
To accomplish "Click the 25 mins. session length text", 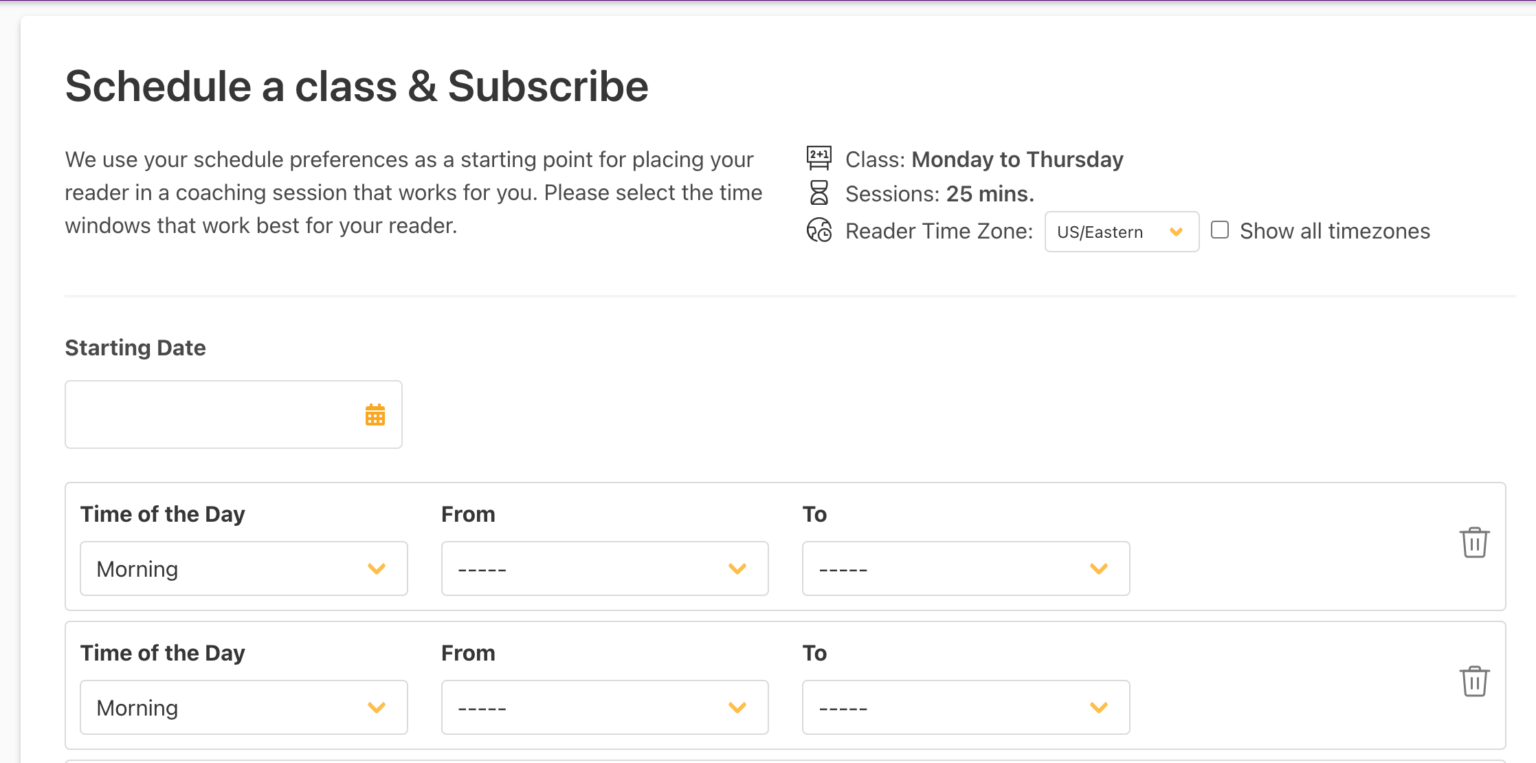I will [x=989, y=194].
